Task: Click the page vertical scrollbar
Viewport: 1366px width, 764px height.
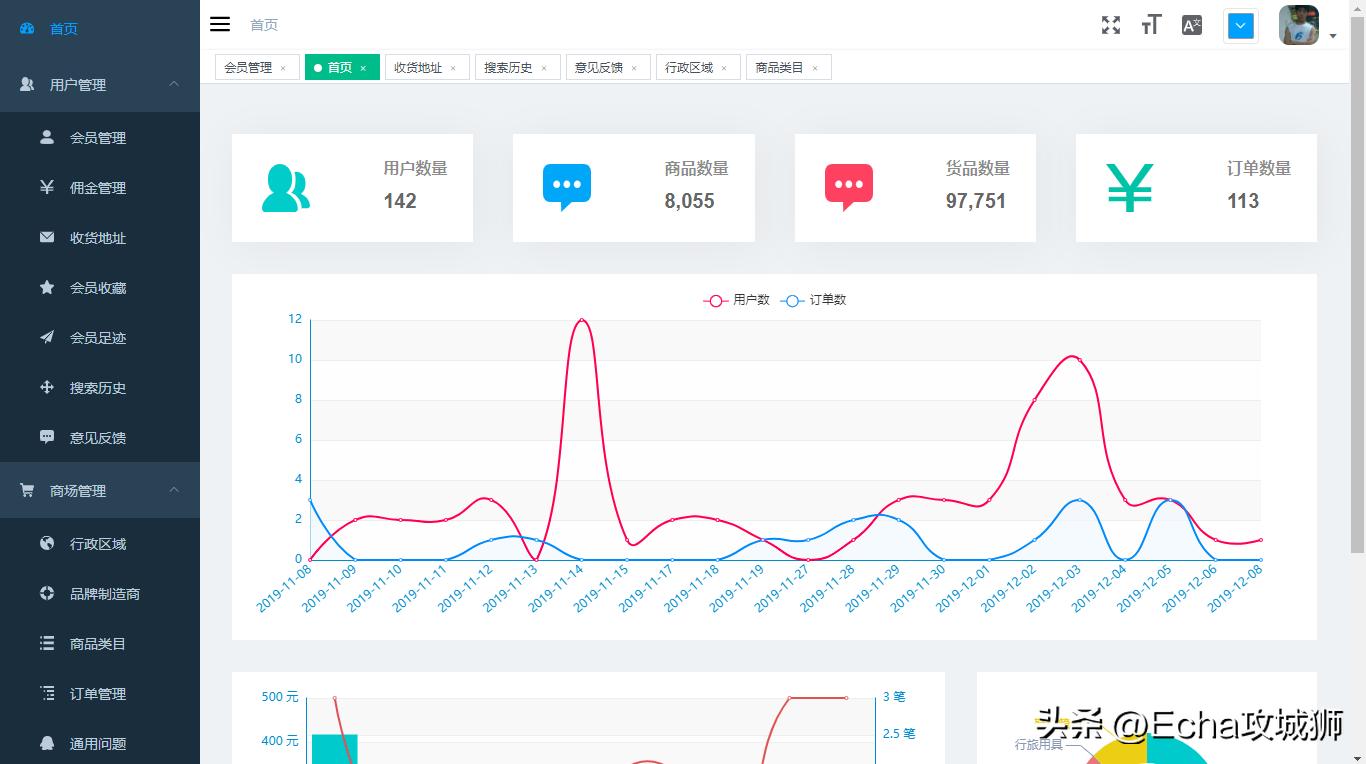Action: (x=1357, y=300)
